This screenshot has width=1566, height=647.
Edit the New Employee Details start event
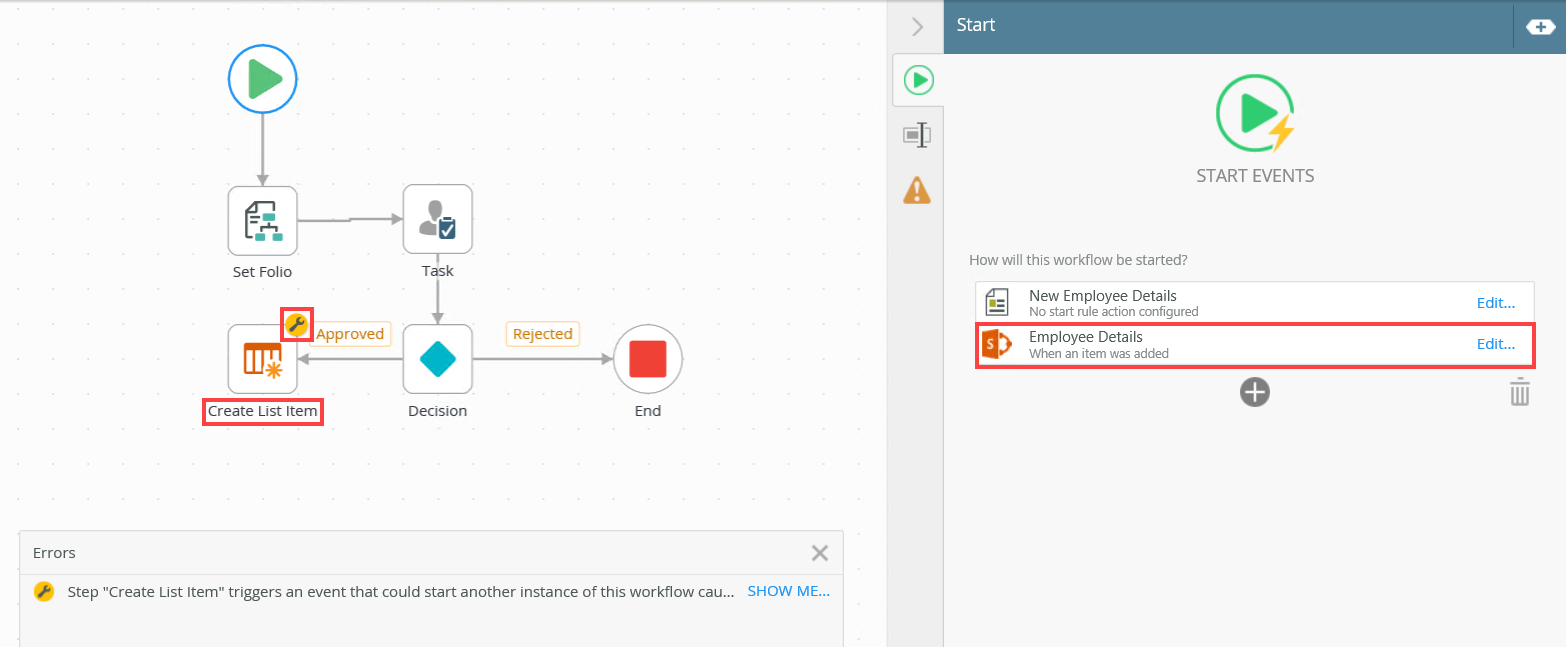point(1495,303)
